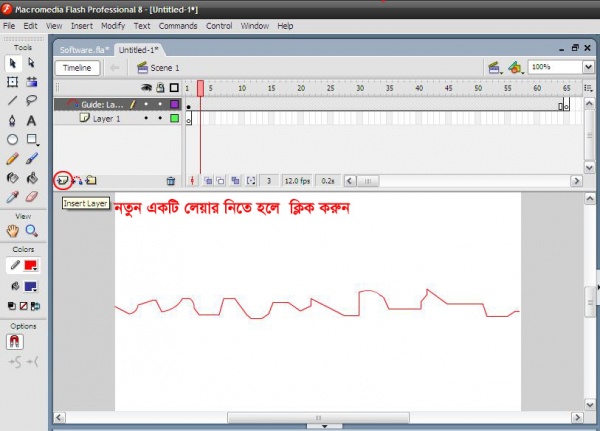Select the Pen tool
The height and width of the screenshot is (431, 600).
click(x=13, y=121)
